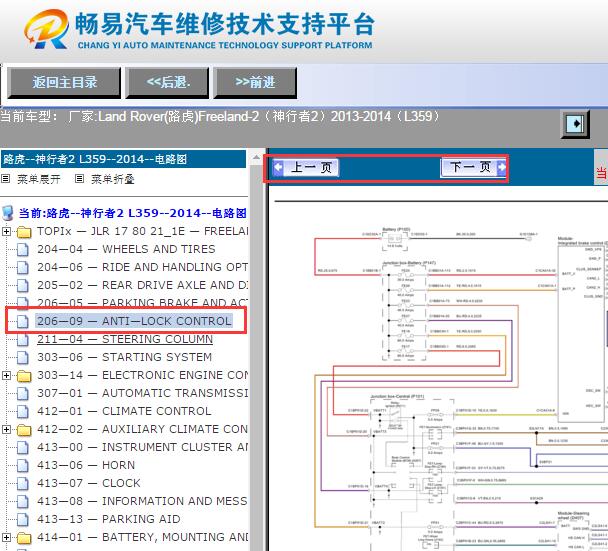
Task: Expand the 303-14 Electronic Engine Control folder
Action: point(6,375)
